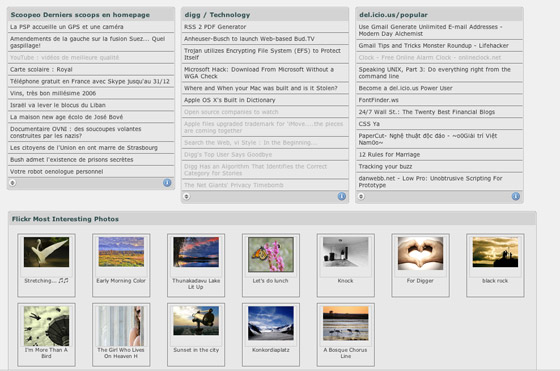This screenshot has height=371, width=560.
Task: Open the 'For Digger' heart hands thumbnail
Action: (x=420, y=254)
